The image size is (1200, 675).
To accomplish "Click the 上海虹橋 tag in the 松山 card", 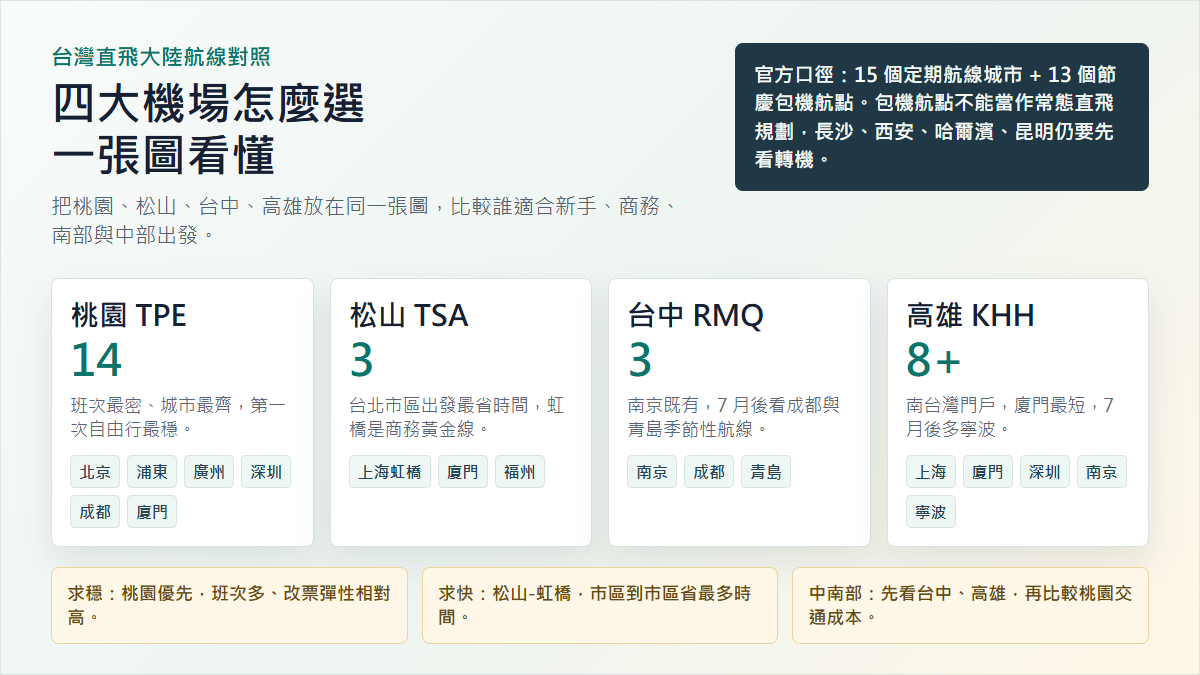I will [x=390, y=472].
